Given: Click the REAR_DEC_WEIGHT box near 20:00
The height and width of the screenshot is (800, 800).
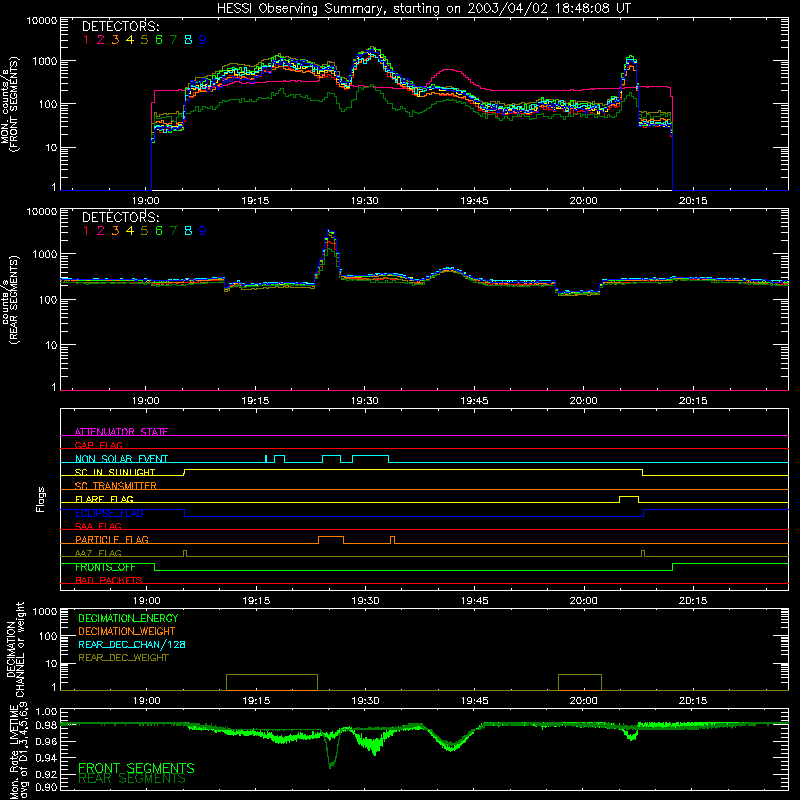Looking at the screenshot, I should tap(580, 683).
